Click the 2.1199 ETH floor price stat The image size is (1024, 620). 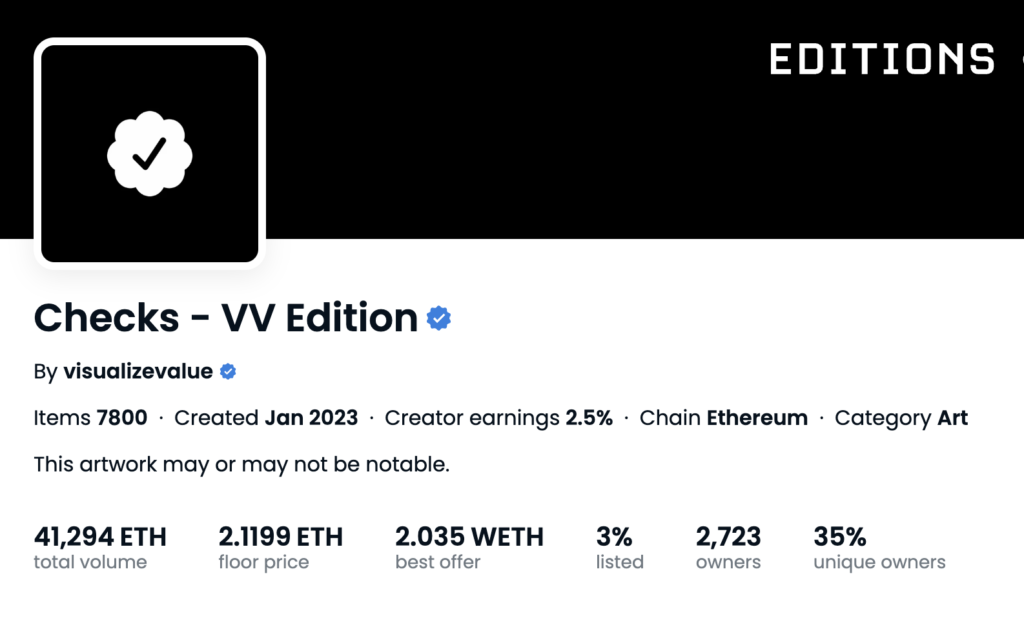coord(281,537)
